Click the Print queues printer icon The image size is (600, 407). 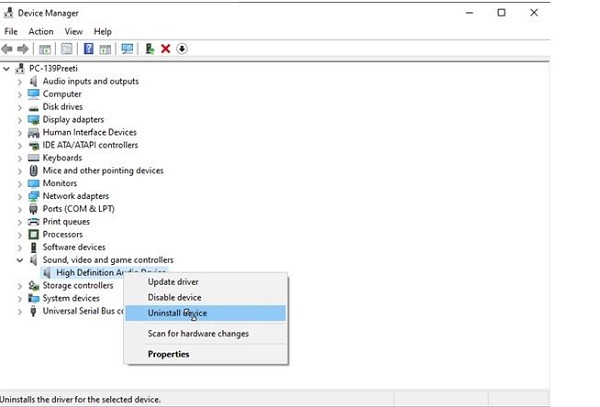coord(34,222)
